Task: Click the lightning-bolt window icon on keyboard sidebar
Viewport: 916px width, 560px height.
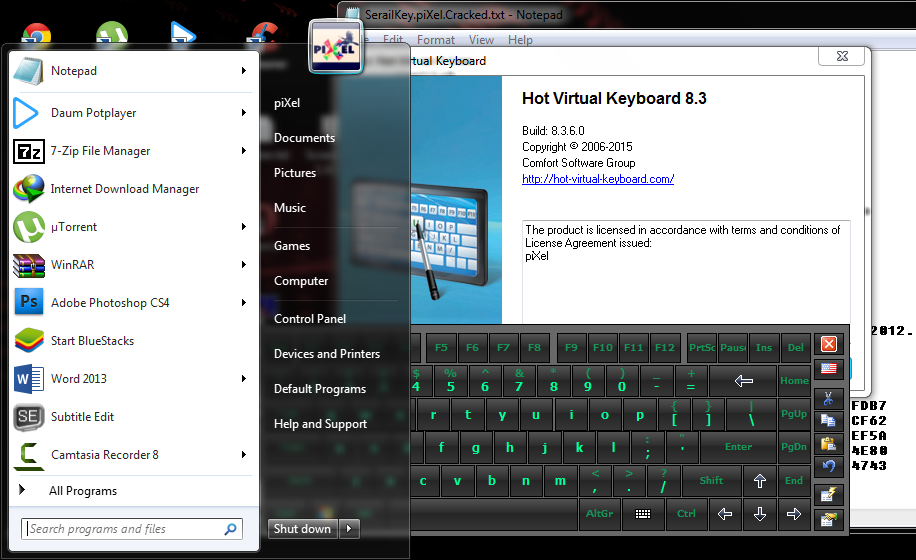Action: [x=828, y=495]
